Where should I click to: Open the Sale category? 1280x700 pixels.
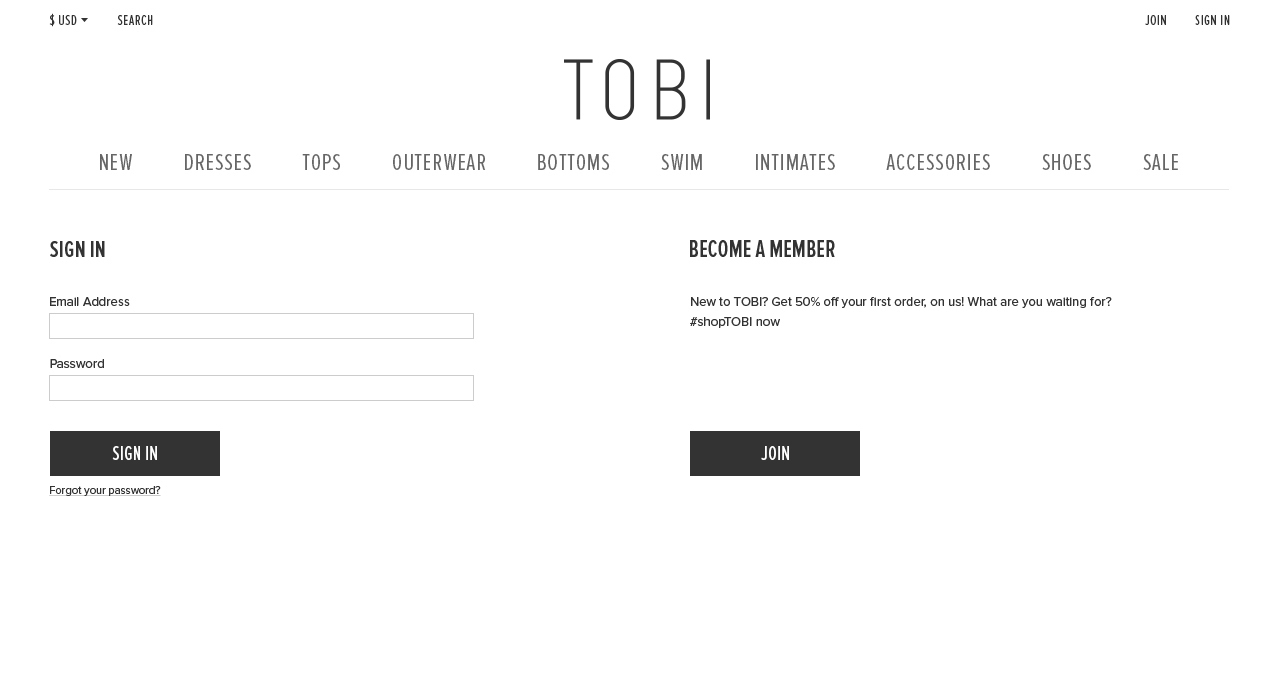(x=1161, y=163)
